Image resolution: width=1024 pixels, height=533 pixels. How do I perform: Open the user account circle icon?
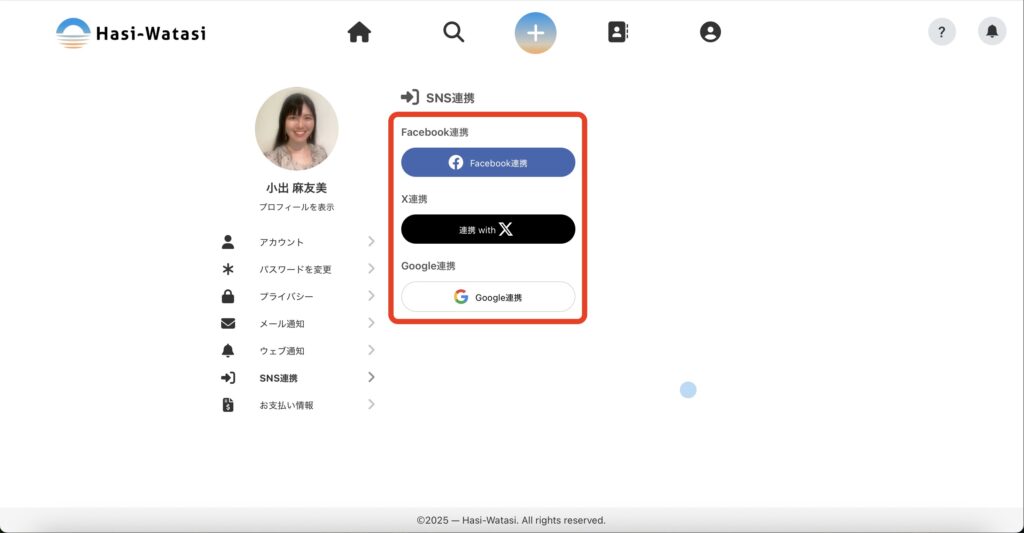pyautogui.click(x=710, y=33)
